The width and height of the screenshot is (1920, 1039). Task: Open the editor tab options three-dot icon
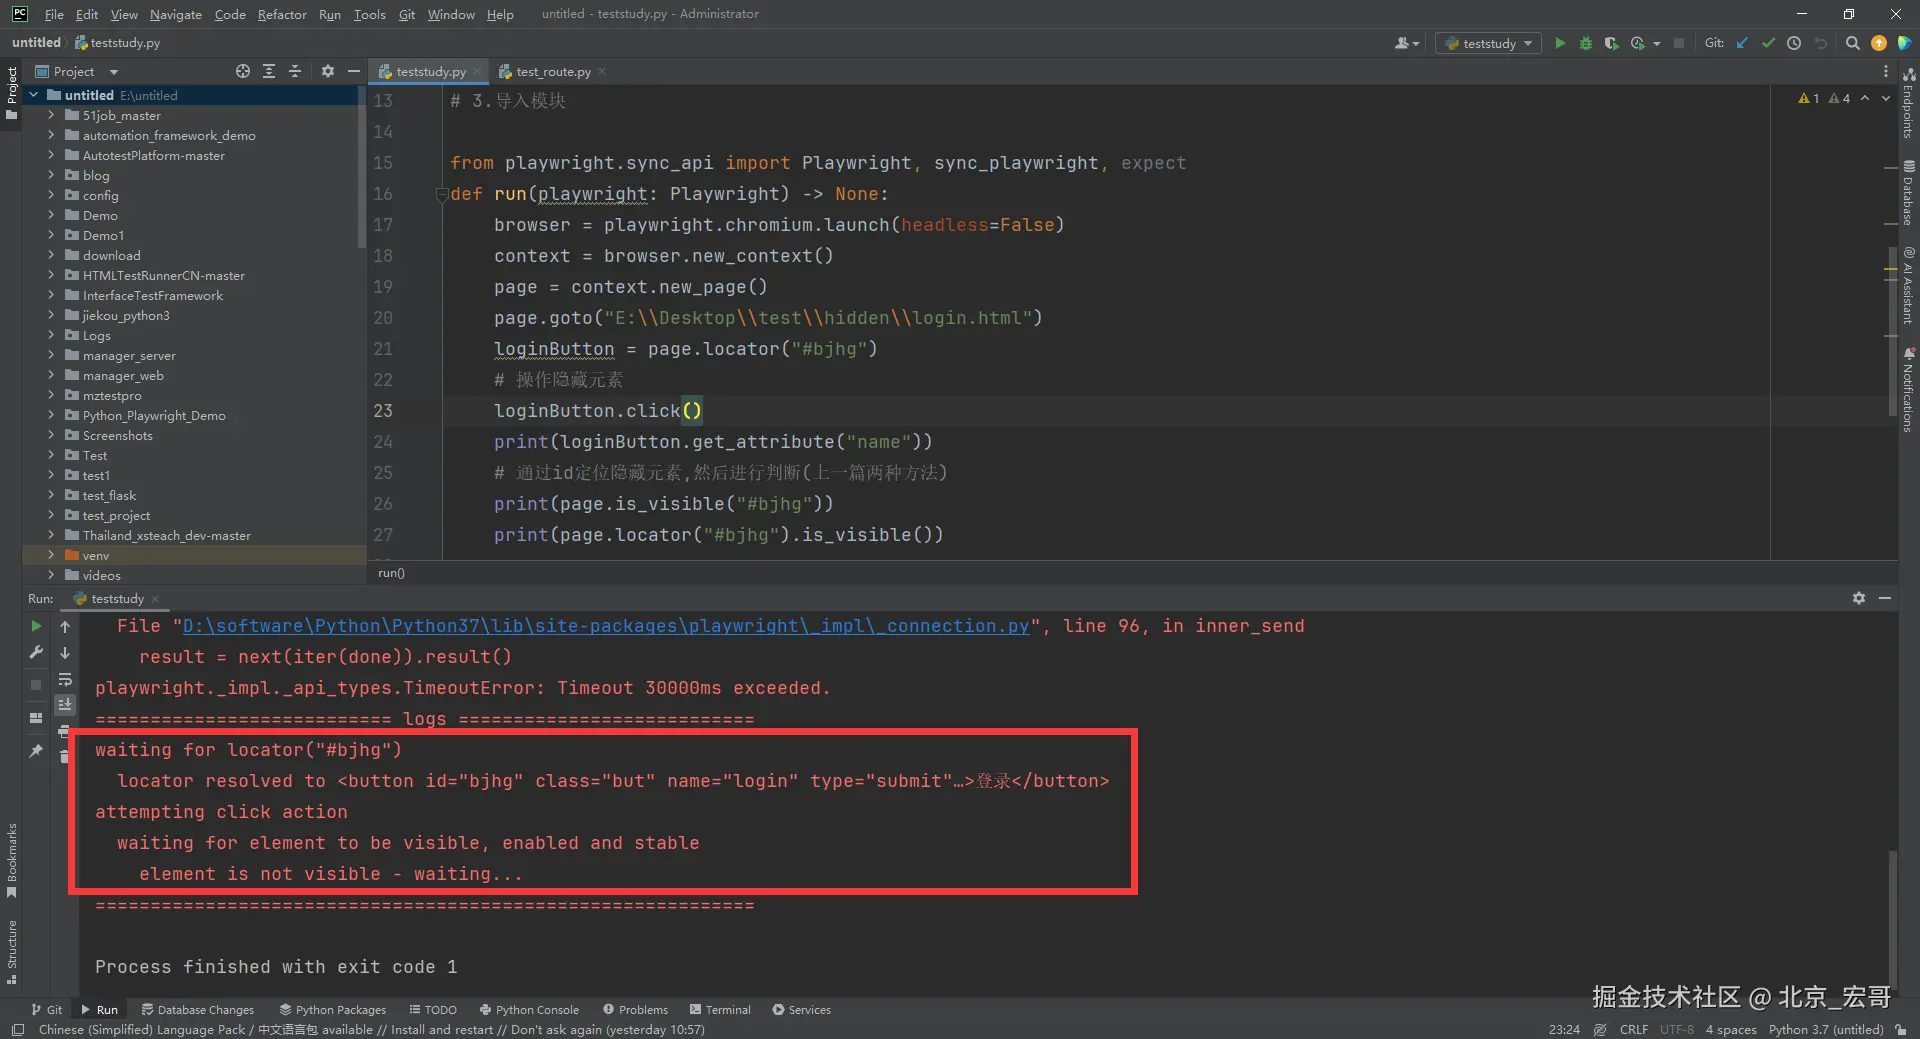click(1886, 71)
